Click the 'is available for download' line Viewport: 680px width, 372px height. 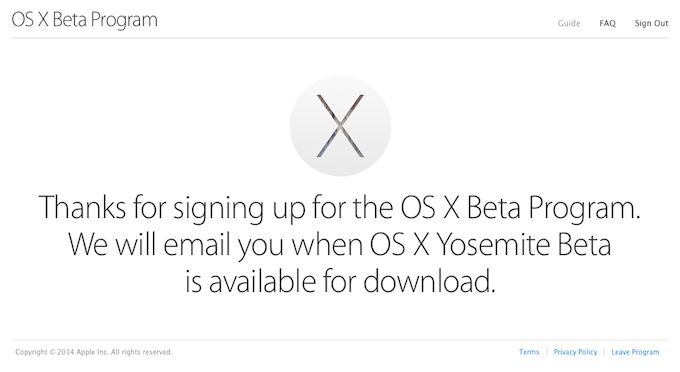[x=340, y=281]
